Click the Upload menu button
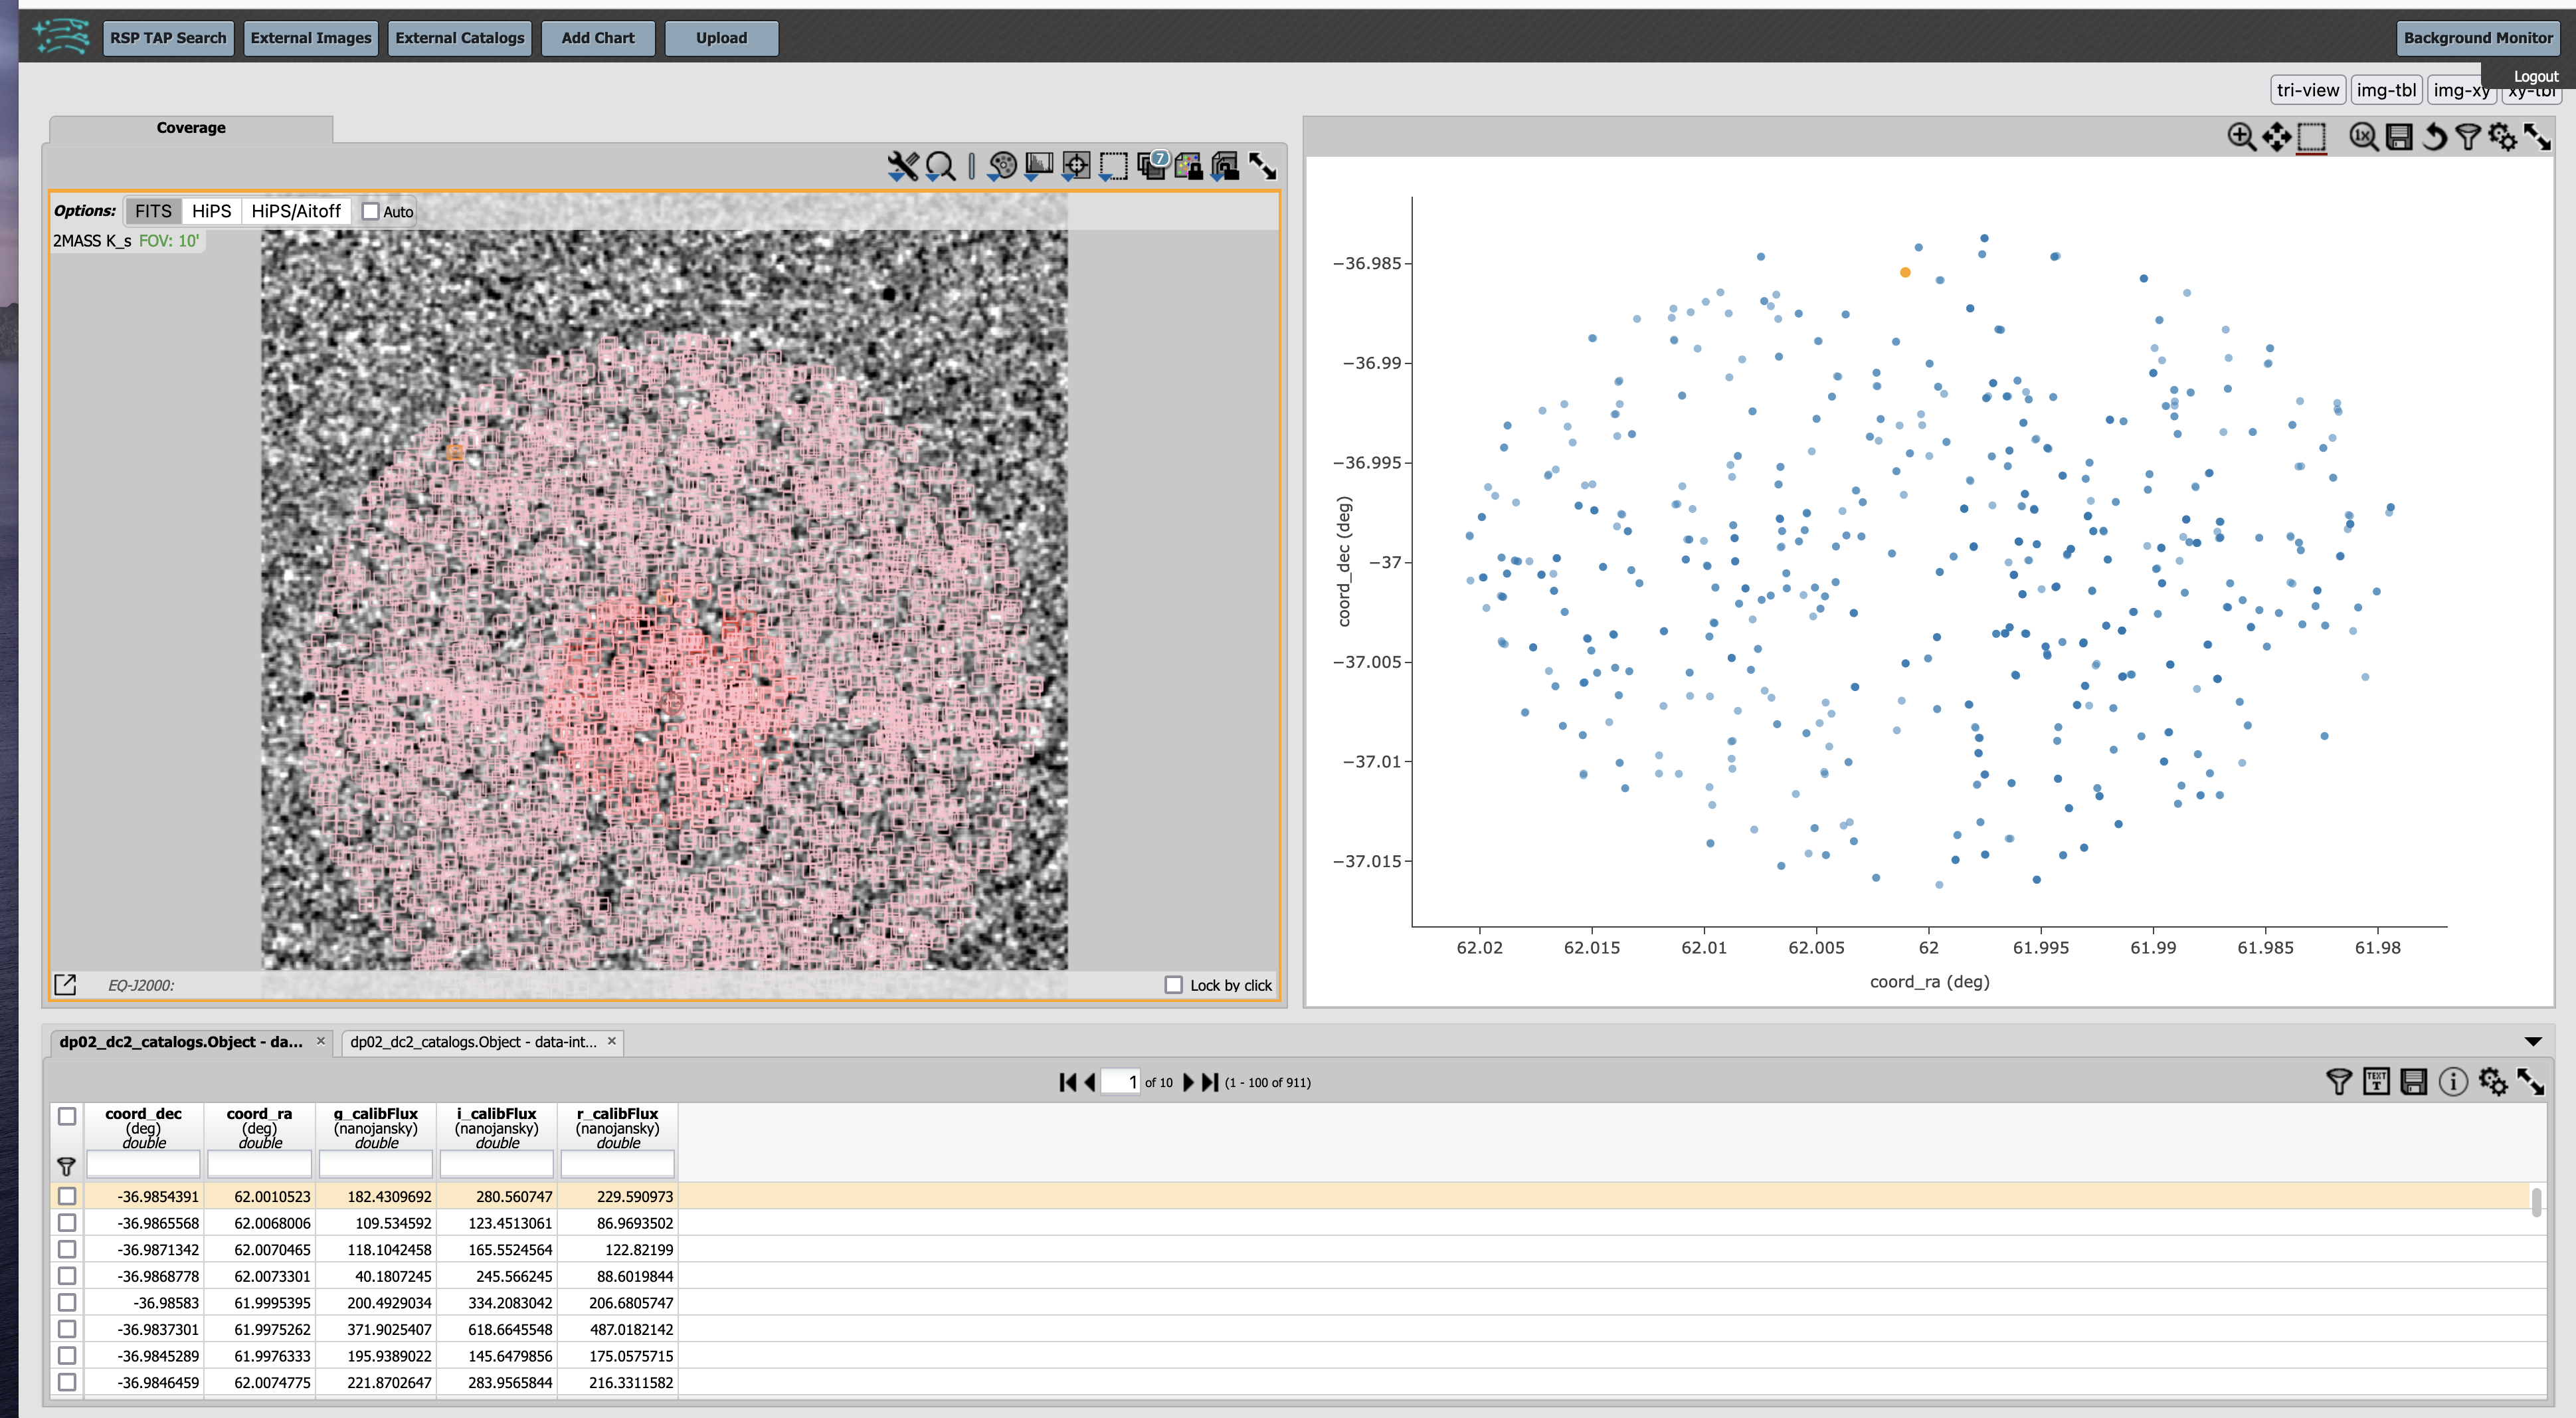The width and height of the screenshot is (2576, 1418). pyautogui.click(x=721, y=38)
